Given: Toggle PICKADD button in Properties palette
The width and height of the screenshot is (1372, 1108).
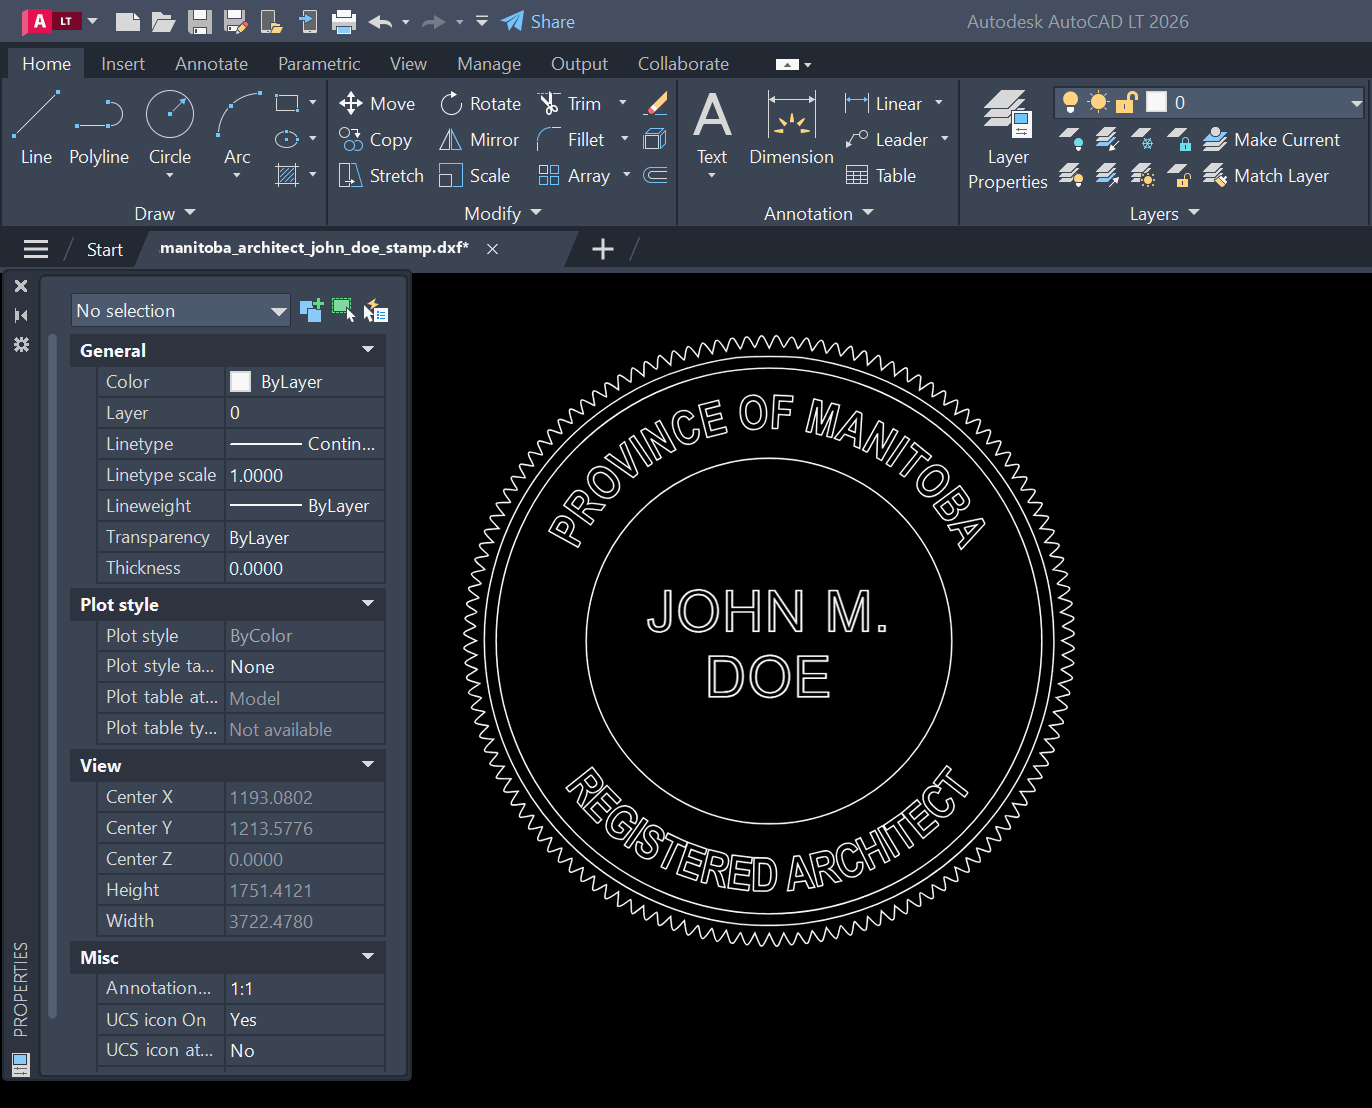Looking at the screenshot, I should 311,310.
